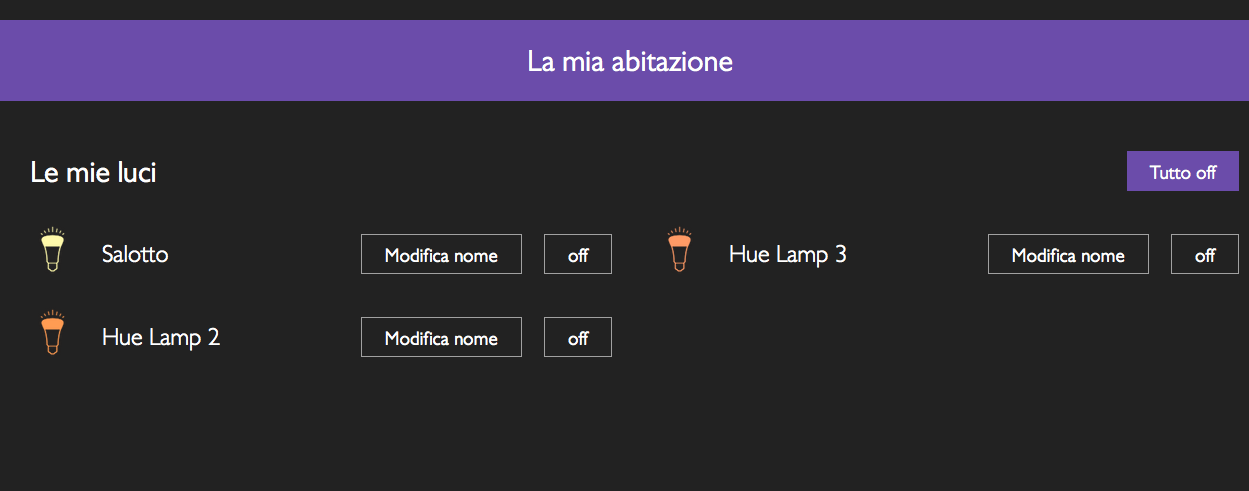Select the Hue Lamp 2 label
This screenshot has width=1249, height=491.
[161, 337]
